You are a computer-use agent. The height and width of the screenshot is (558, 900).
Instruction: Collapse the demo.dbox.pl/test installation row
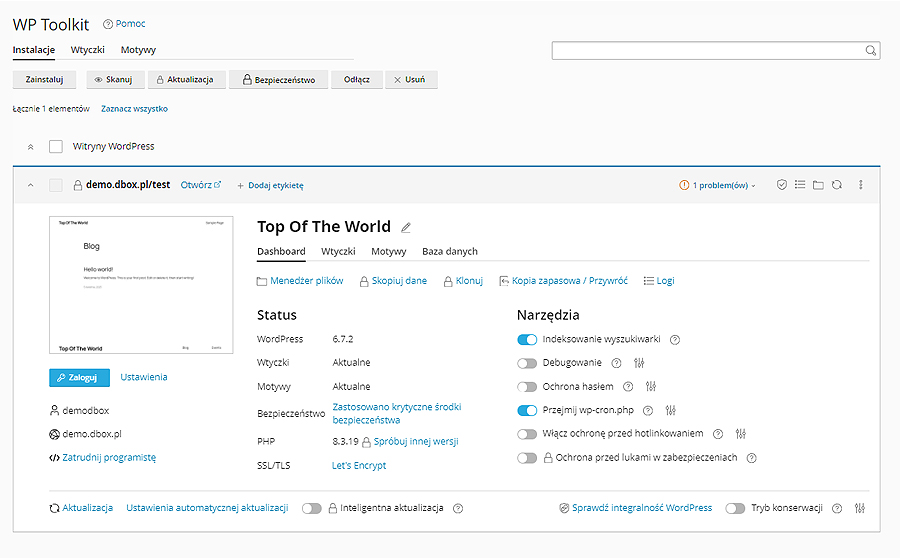coord(30,185)
